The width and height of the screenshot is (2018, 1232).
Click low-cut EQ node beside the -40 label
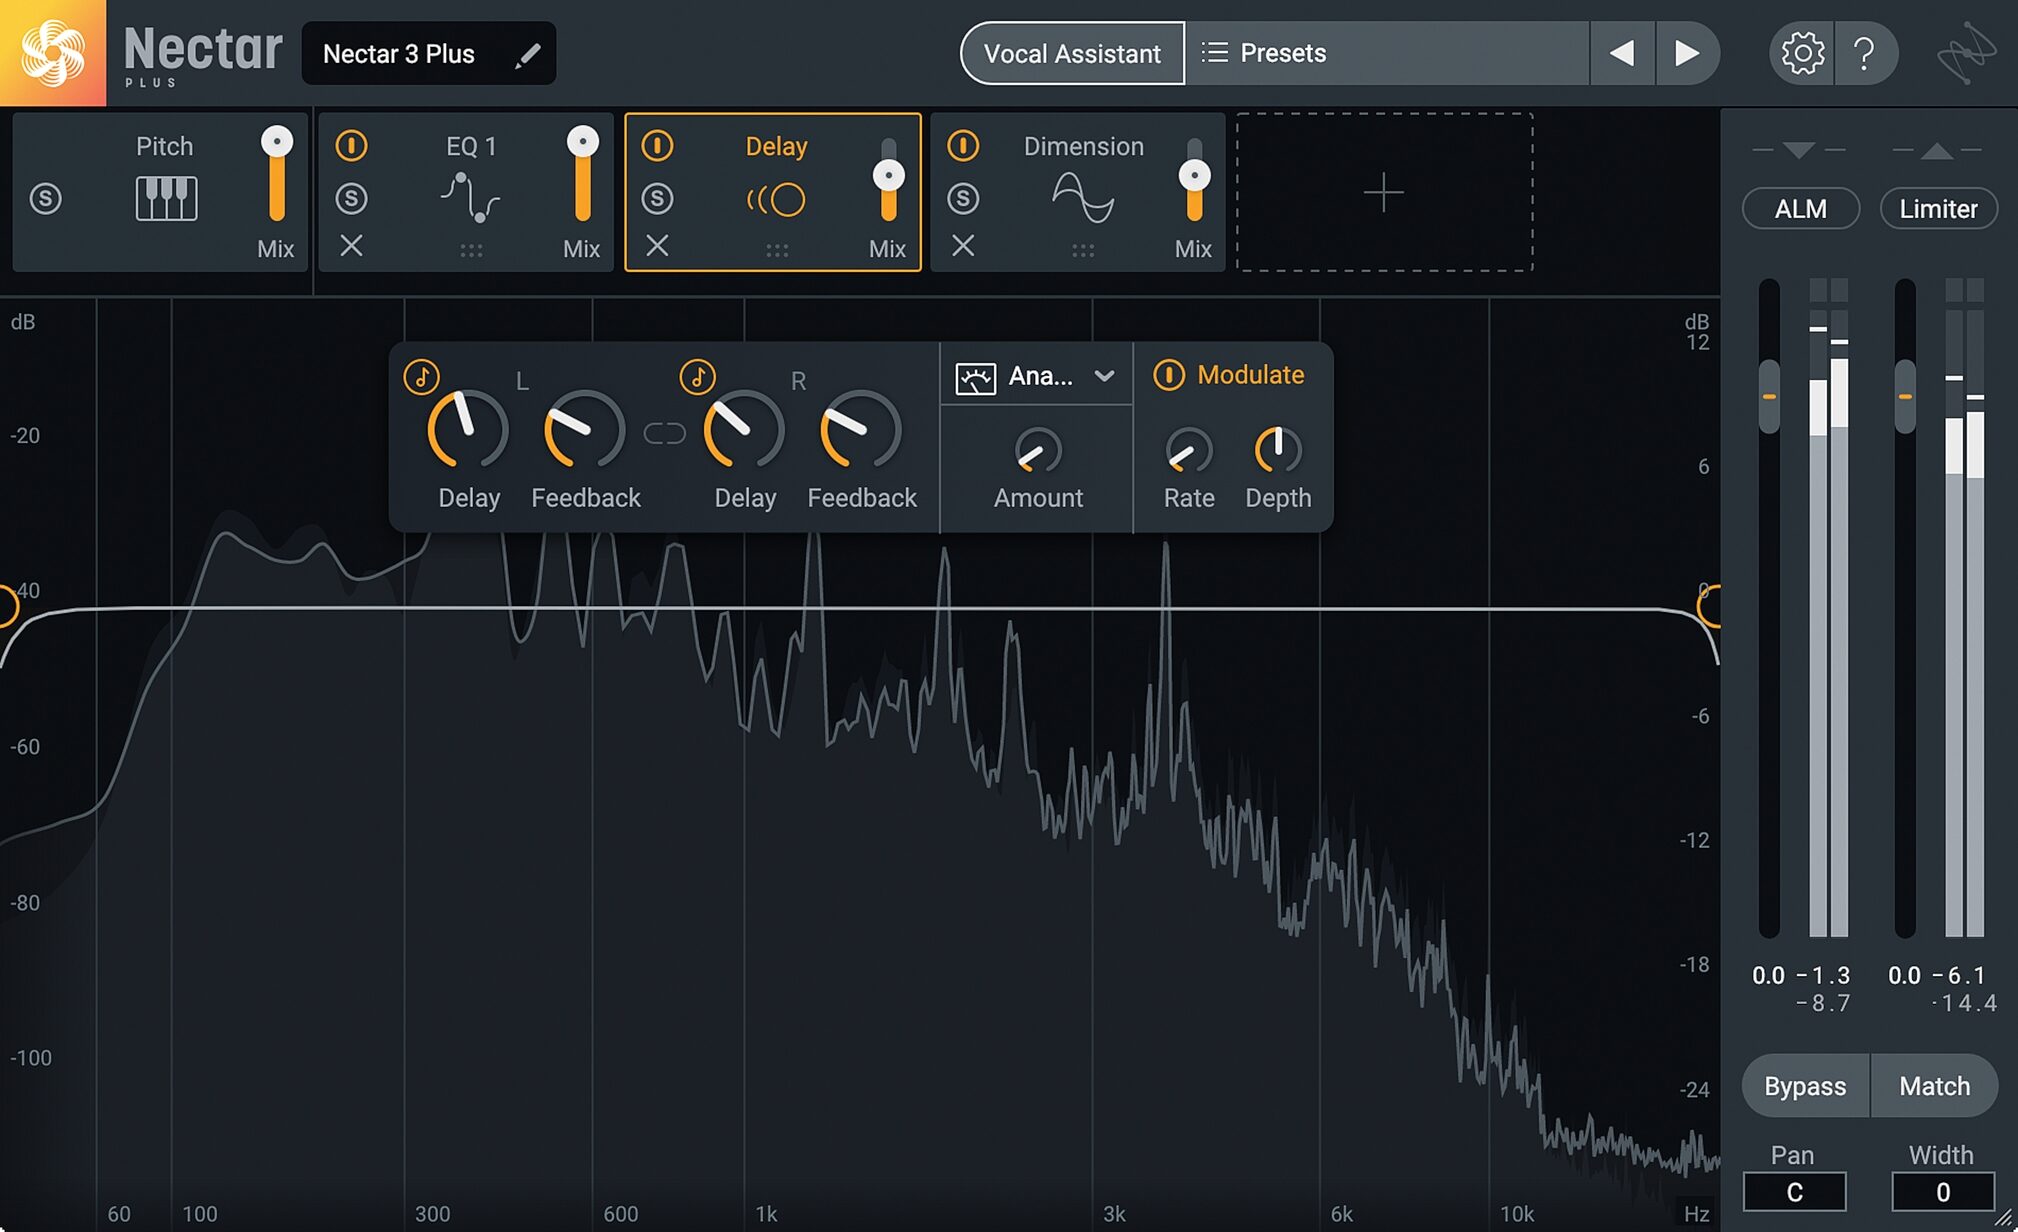(x=8, y=606)
